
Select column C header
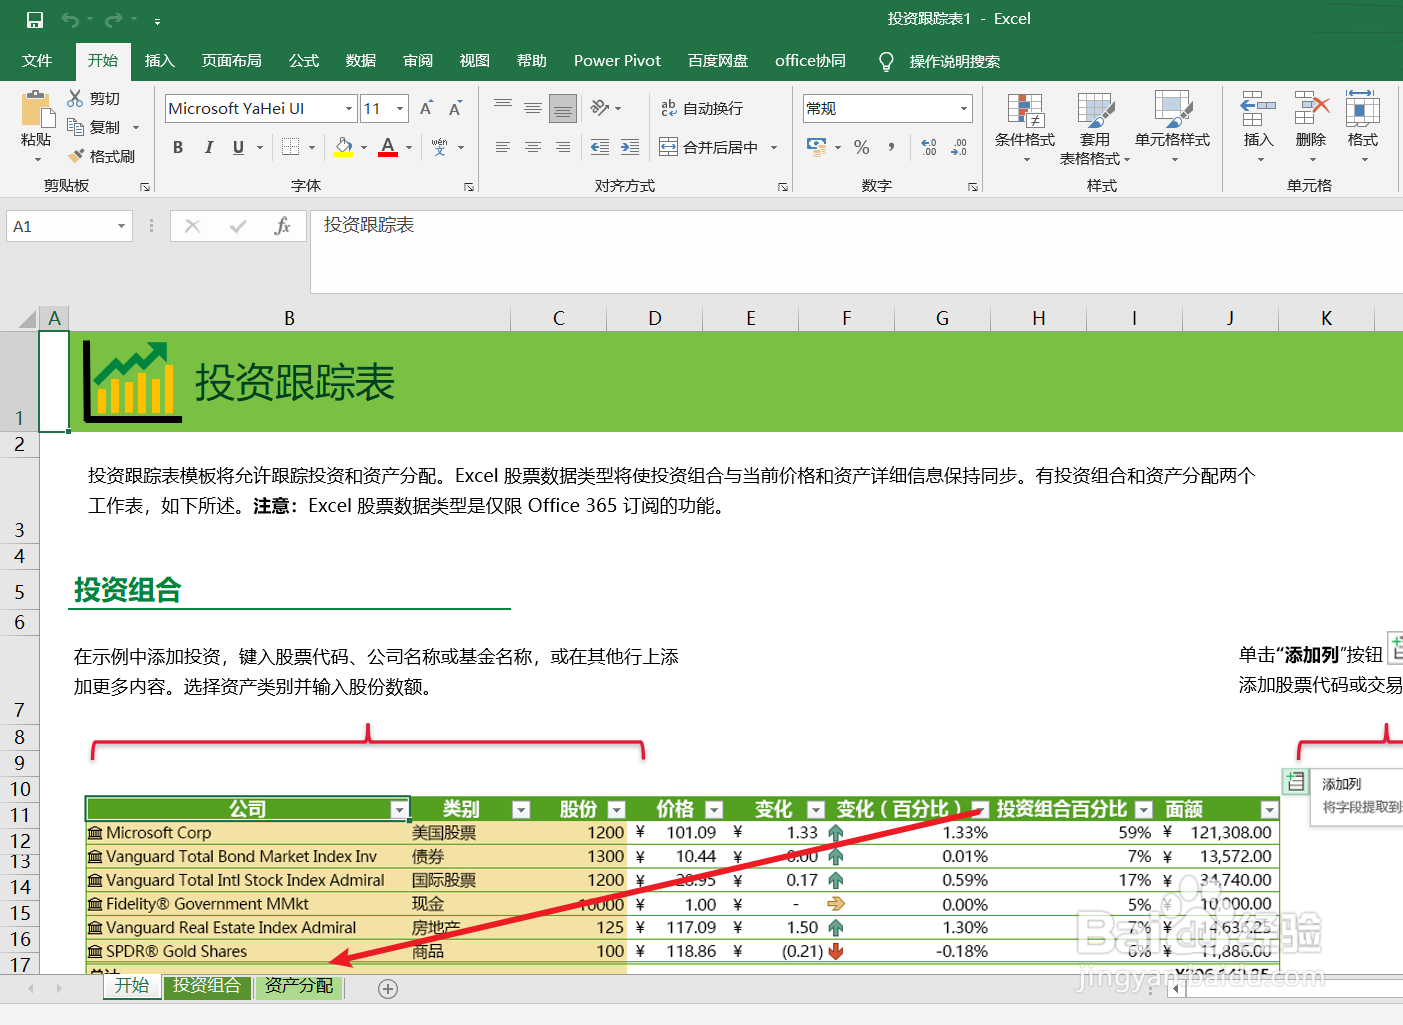tap(559, 318)
